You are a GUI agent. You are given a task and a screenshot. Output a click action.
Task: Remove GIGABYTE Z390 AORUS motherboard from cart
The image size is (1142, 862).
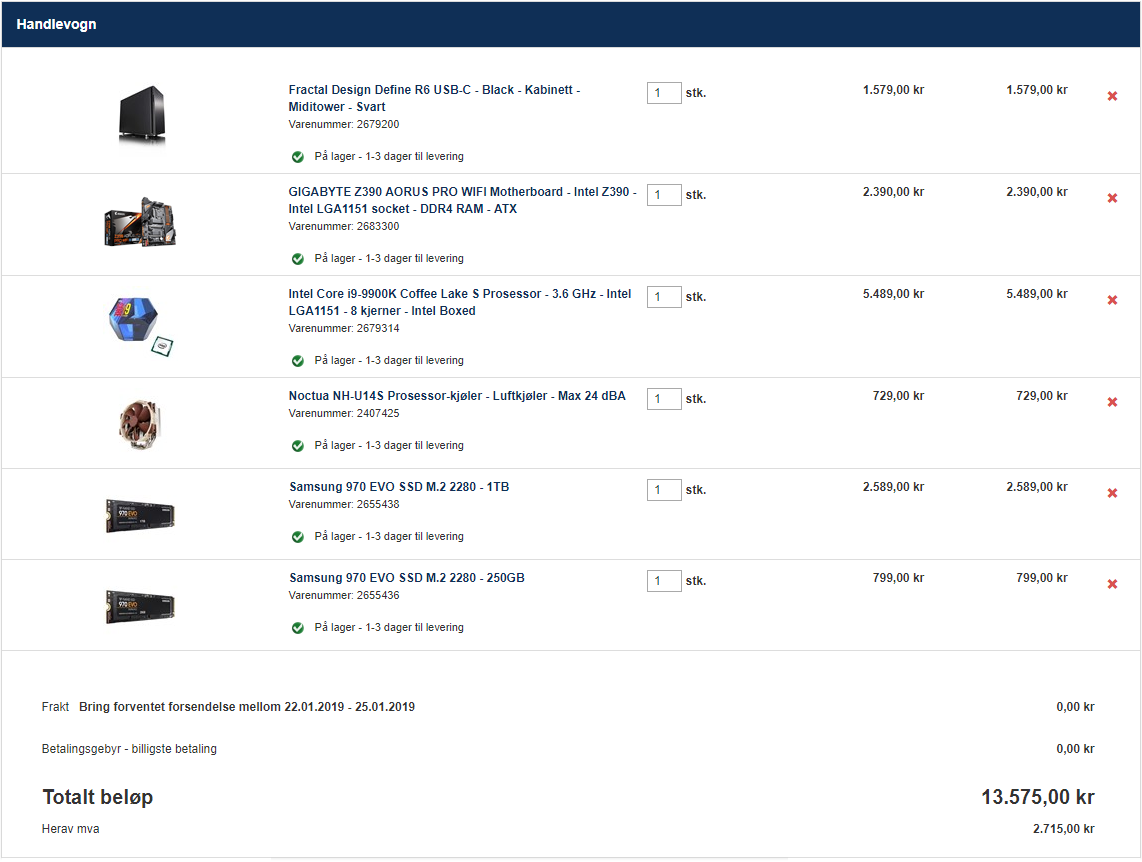coord(1112,198)
